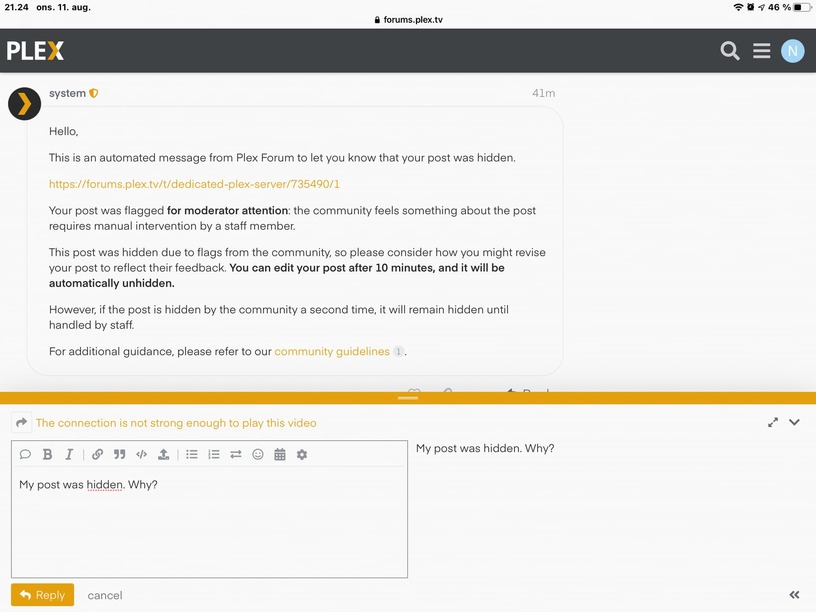Submit the Reply button

click(42, 594)
